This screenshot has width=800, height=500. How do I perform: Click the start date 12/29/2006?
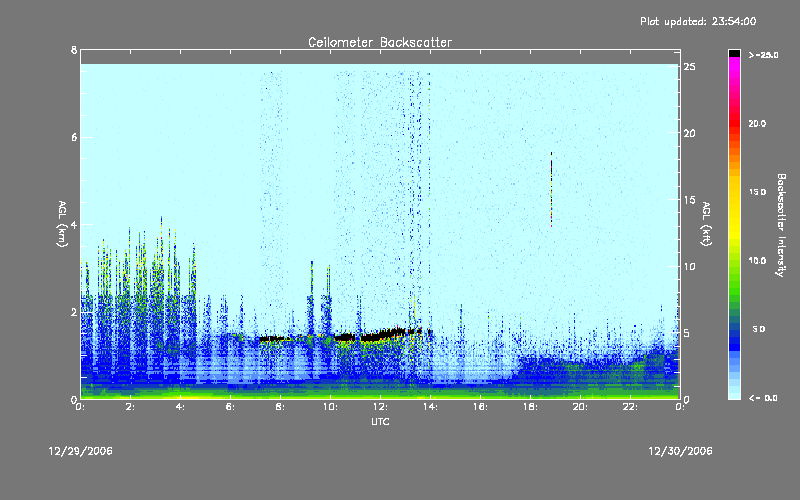pos(81,451)
